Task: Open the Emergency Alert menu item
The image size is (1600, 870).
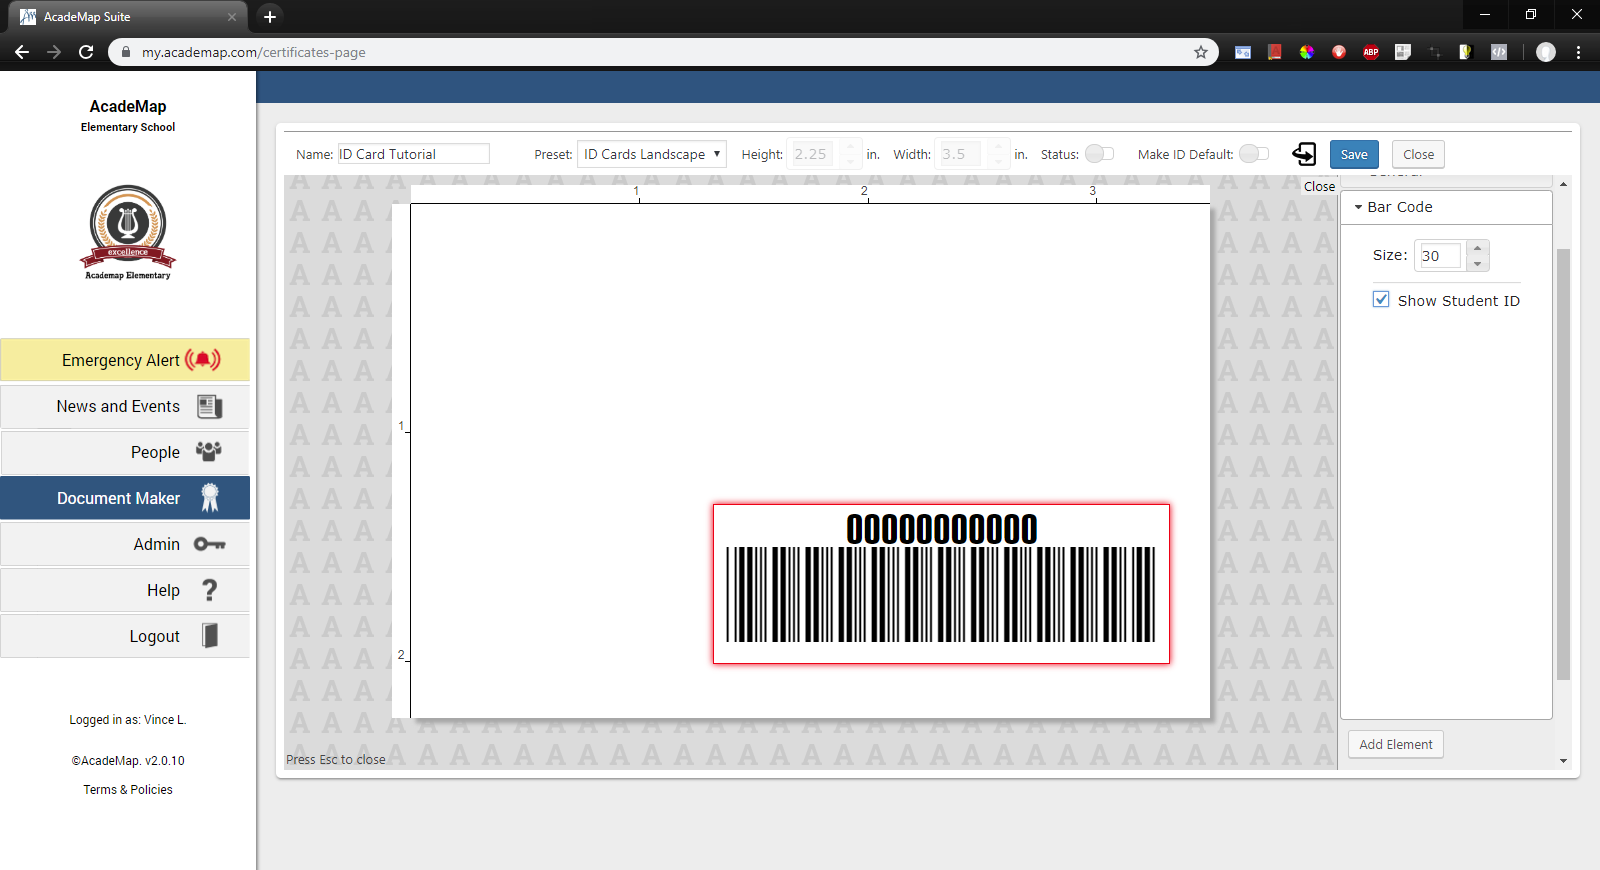Action: pyautogui.click(x=125, y=360)
